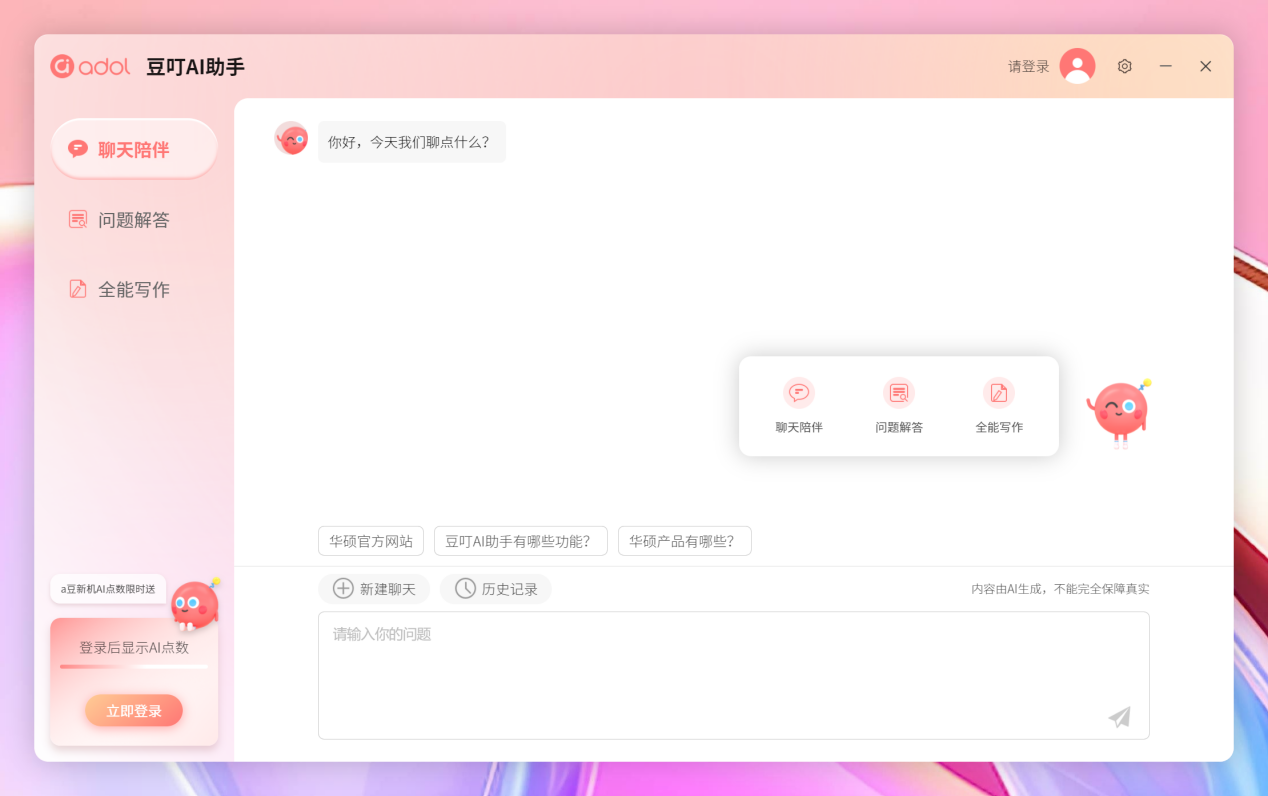1268x796 pixels.
Task: Click the 请登录 link
Action: (x=1029, y=67)
